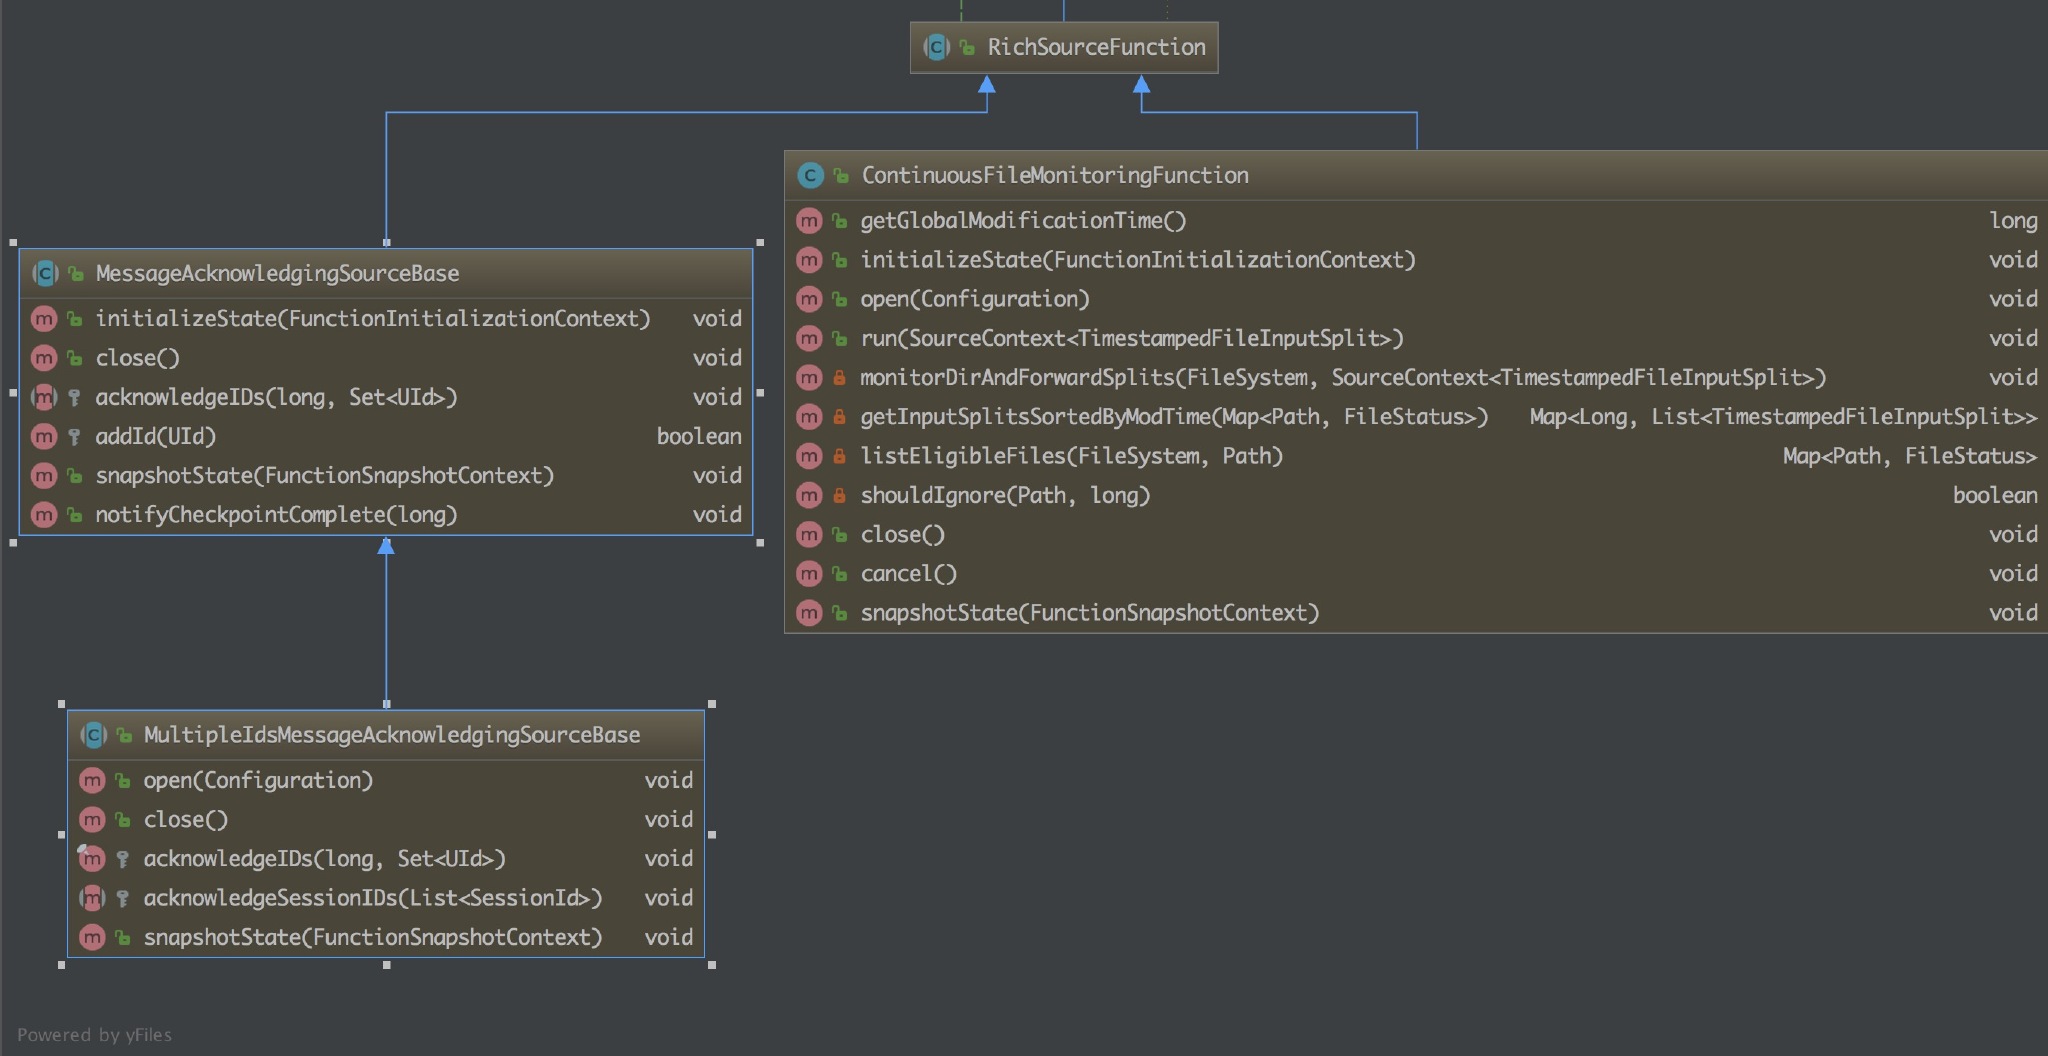Click the method icon beside acknowledgeSessionIDs

tap(92, 898)
